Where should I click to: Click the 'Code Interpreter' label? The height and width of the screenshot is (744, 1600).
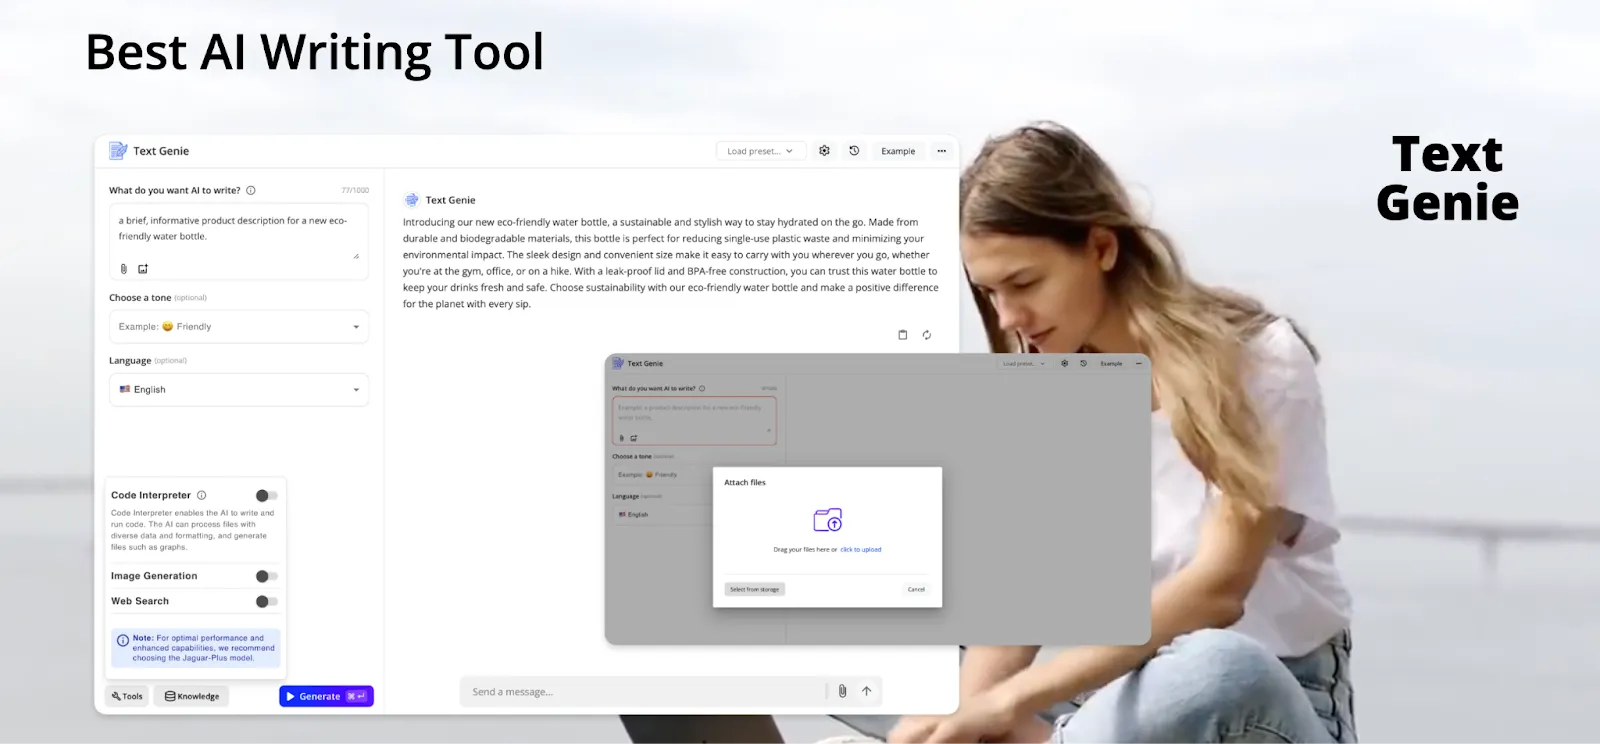click(x=151, y=495)
